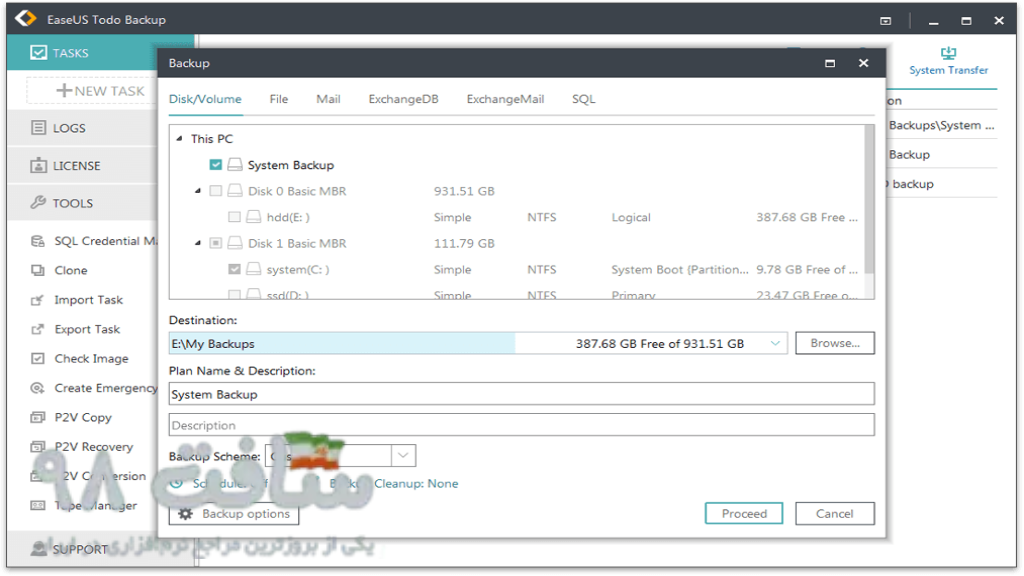Switch to the ExchangeDB tab
The height and width of the screenshot is (576, 1024).
click(404, 99)
